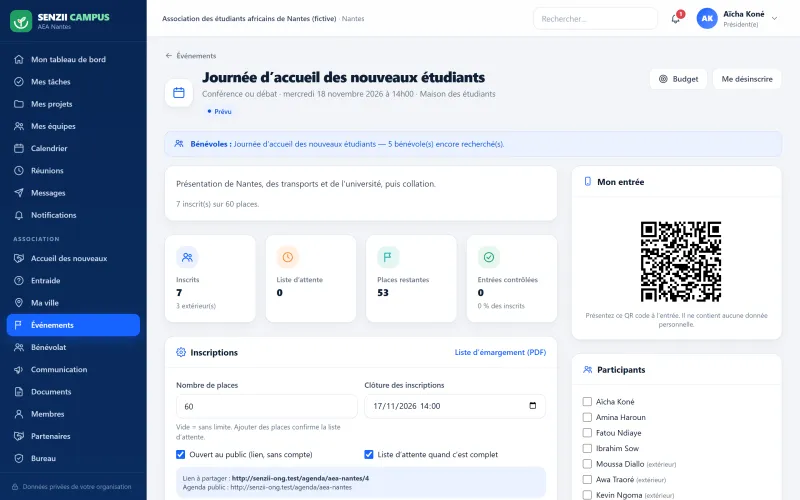Check the box for Ibrahim Sow

[587, 448]
